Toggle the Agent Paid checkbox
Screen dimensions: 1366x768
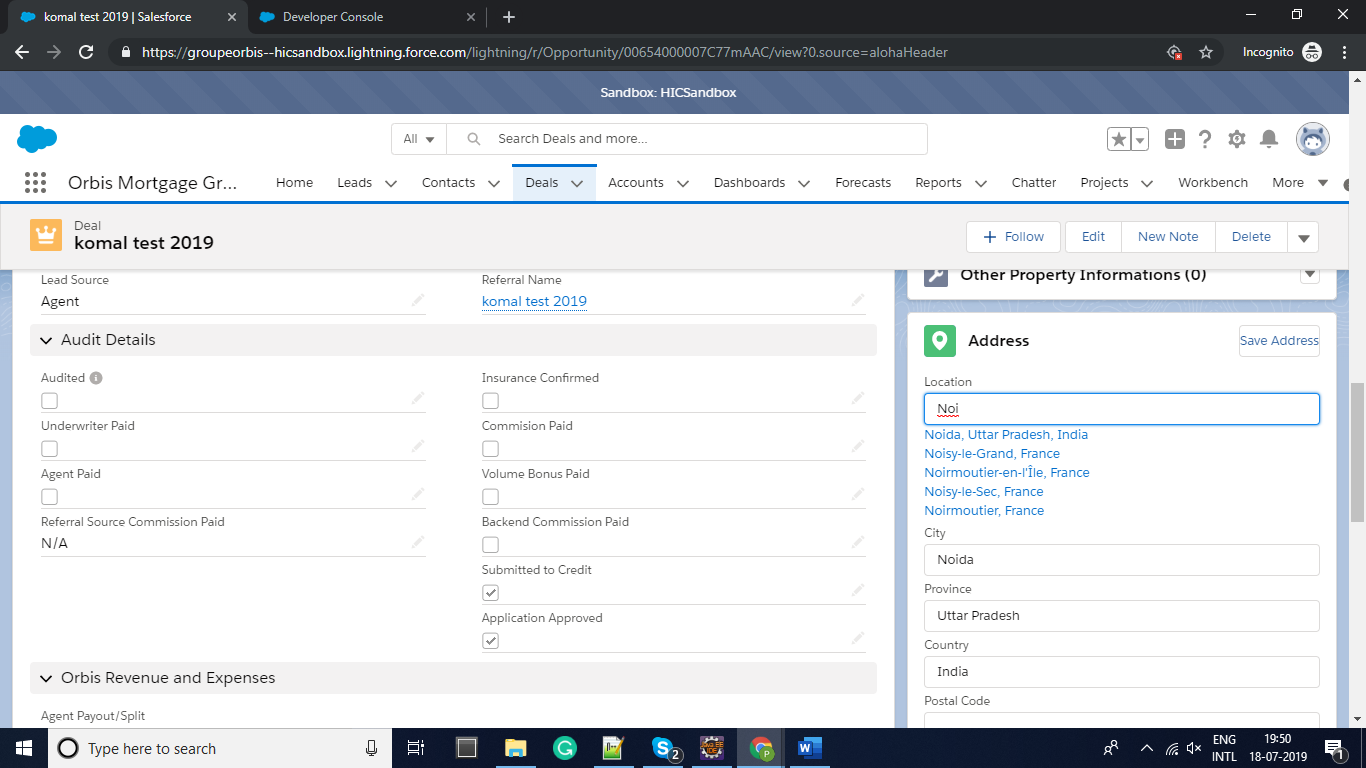coord(49,497)
